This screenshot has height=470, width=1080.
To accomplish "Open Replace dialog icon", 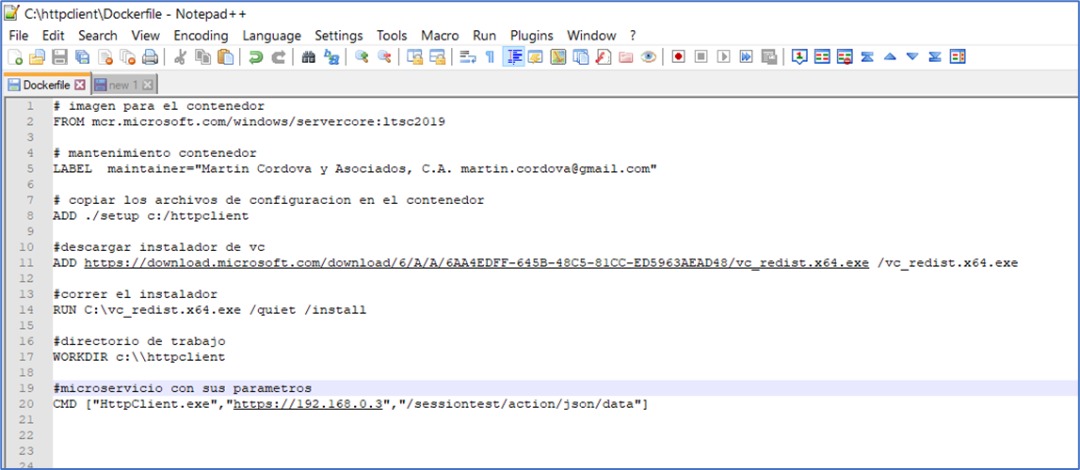I will [331, 58].
